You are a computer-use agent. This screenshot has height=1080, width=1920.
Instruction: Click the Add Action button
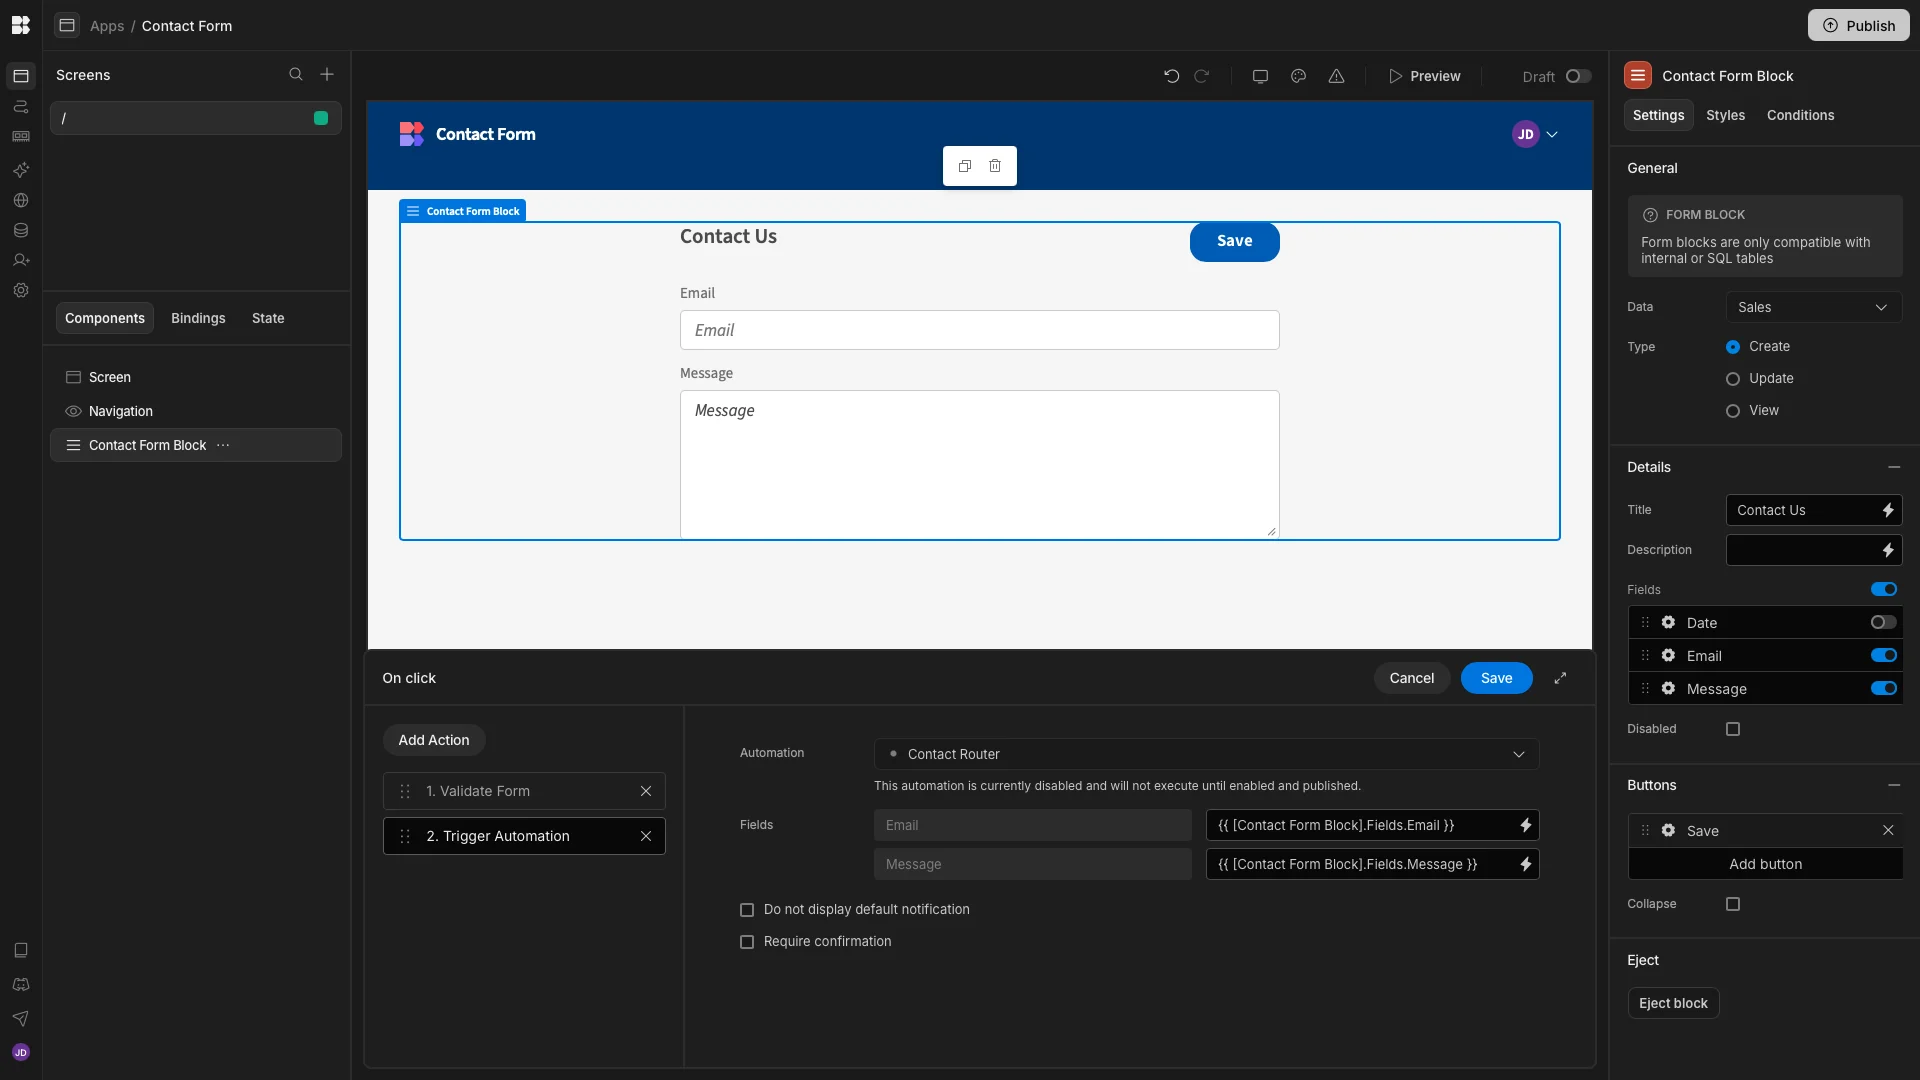click(x=434, y=740)
